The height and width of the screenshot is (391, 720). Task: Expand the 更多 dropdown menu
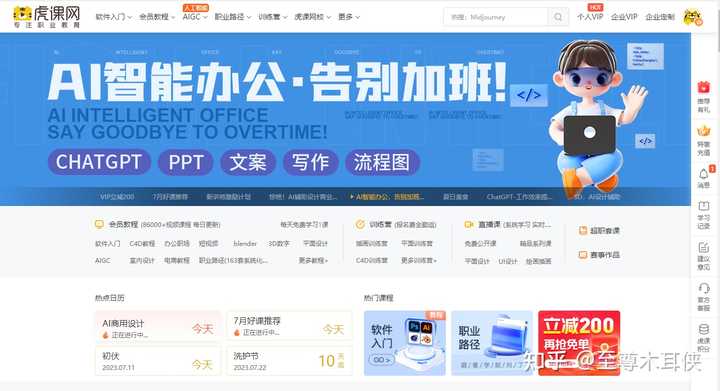coord(349,17)
